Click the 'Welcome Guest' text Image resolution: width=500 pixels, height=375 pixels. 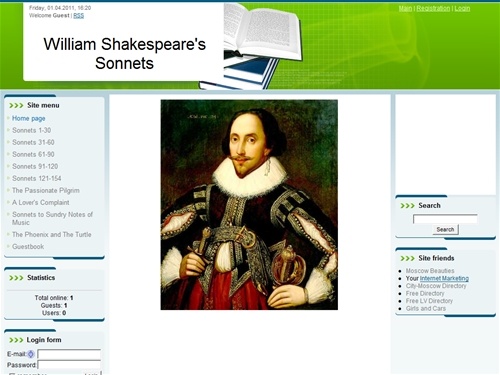coord(49,16)
